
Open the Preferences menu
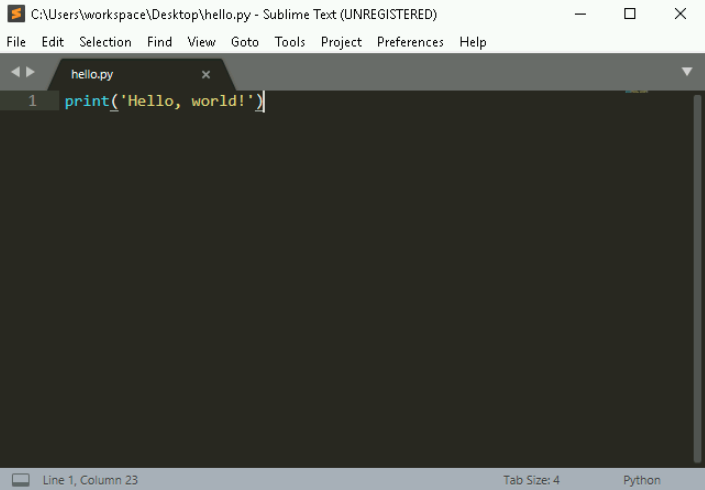(x=410, y=42)
